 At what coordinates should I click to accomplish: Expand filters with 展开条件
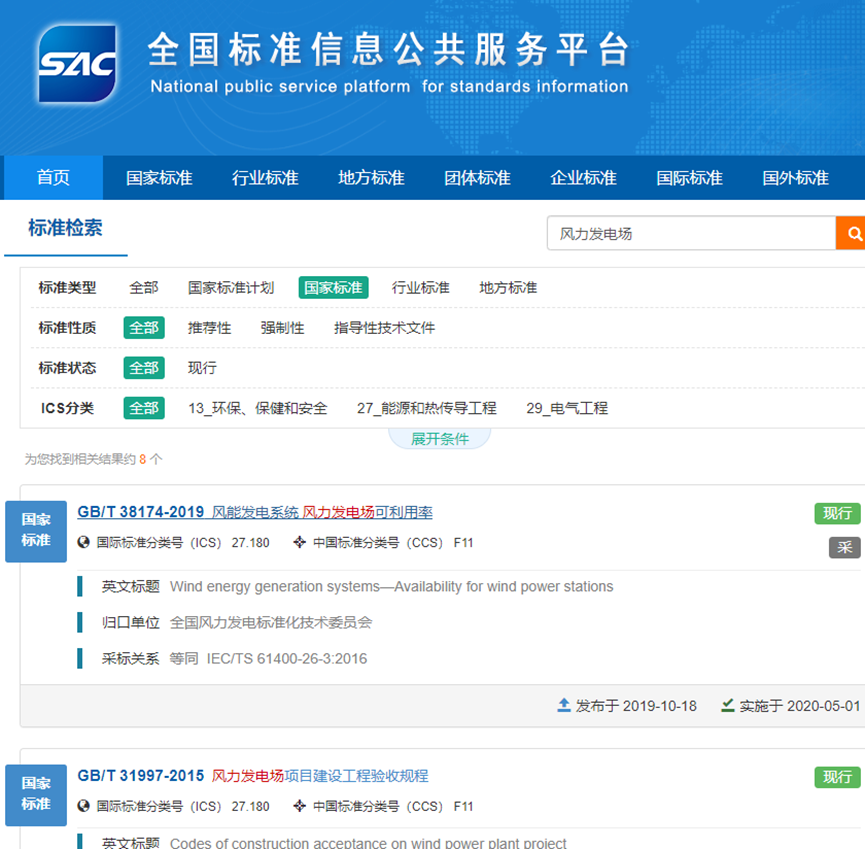(440, 439)
